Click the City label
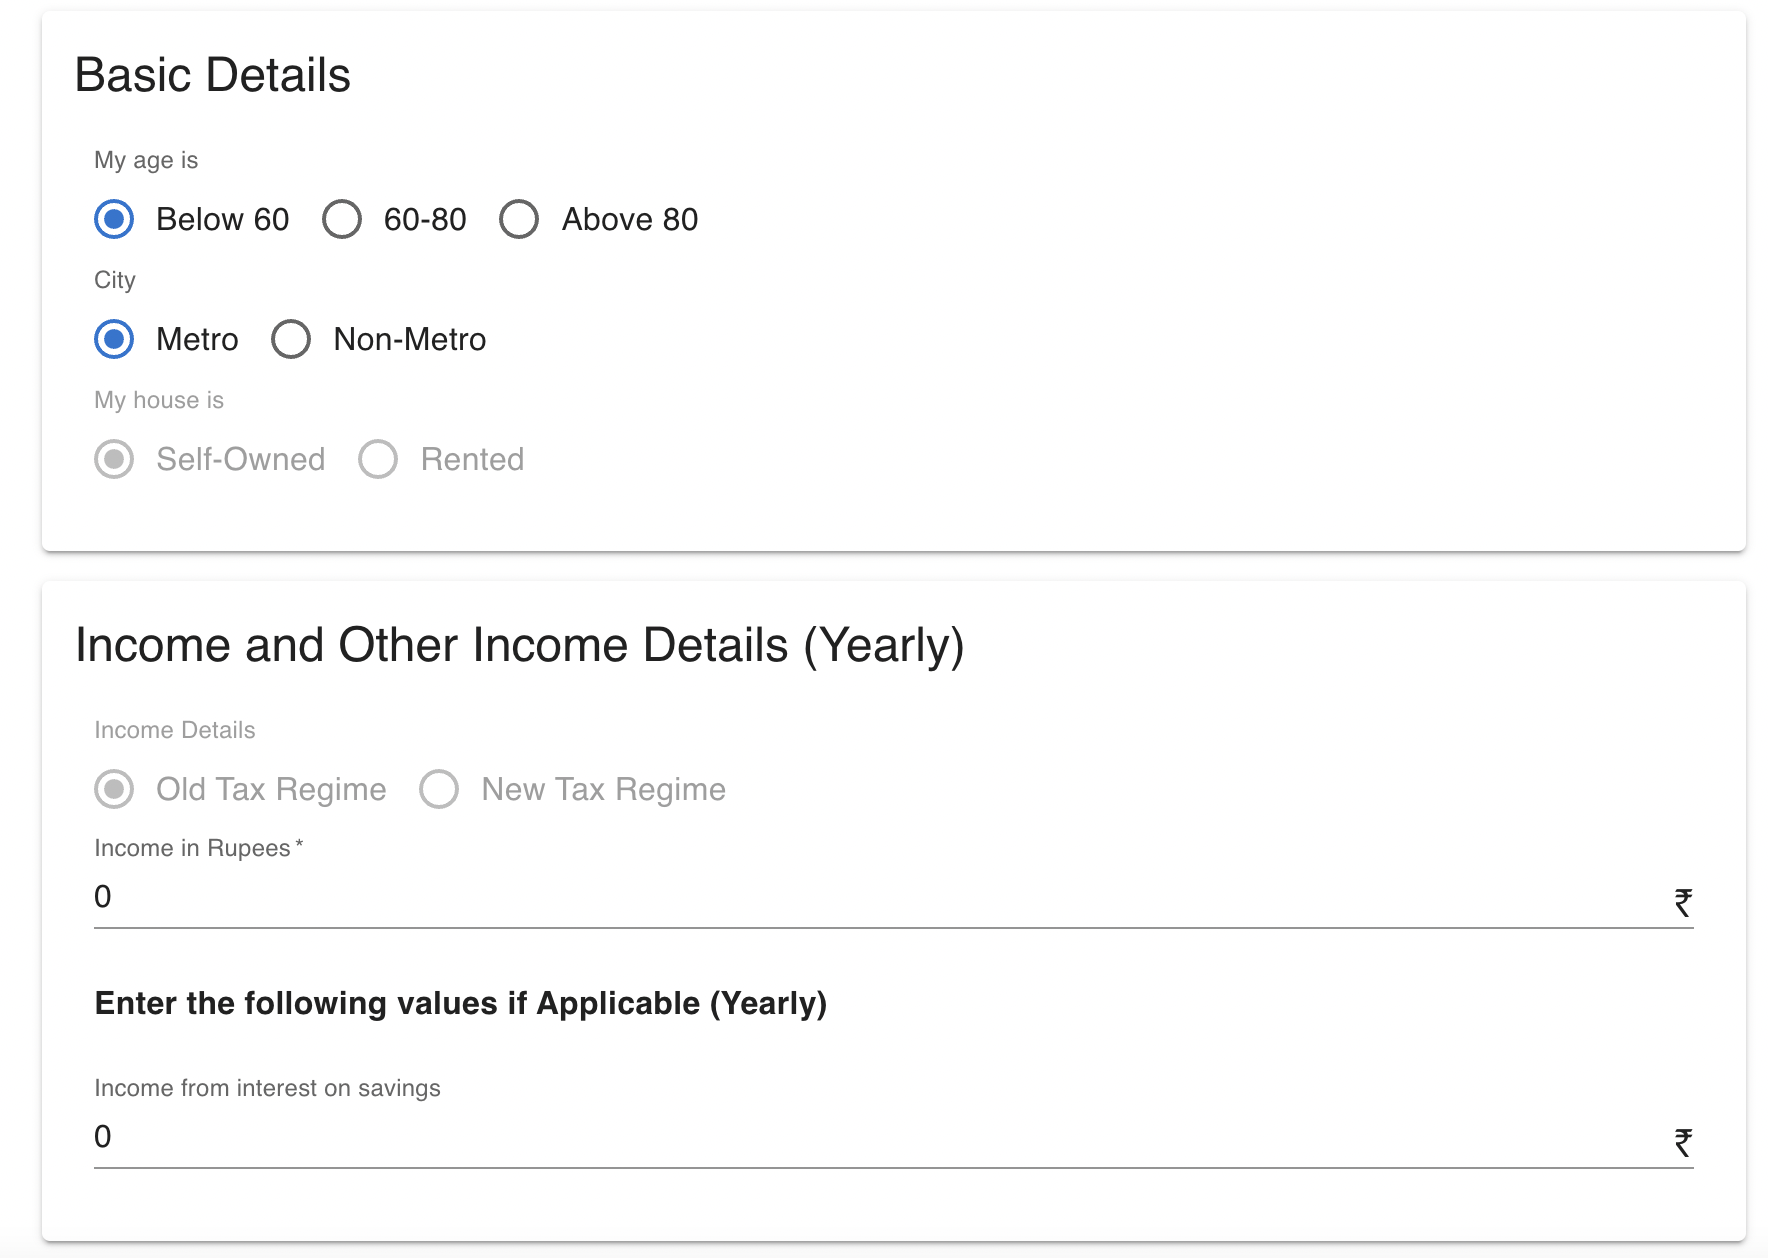The width and height of the screenshot is (1768, 1258). [114, 280]
